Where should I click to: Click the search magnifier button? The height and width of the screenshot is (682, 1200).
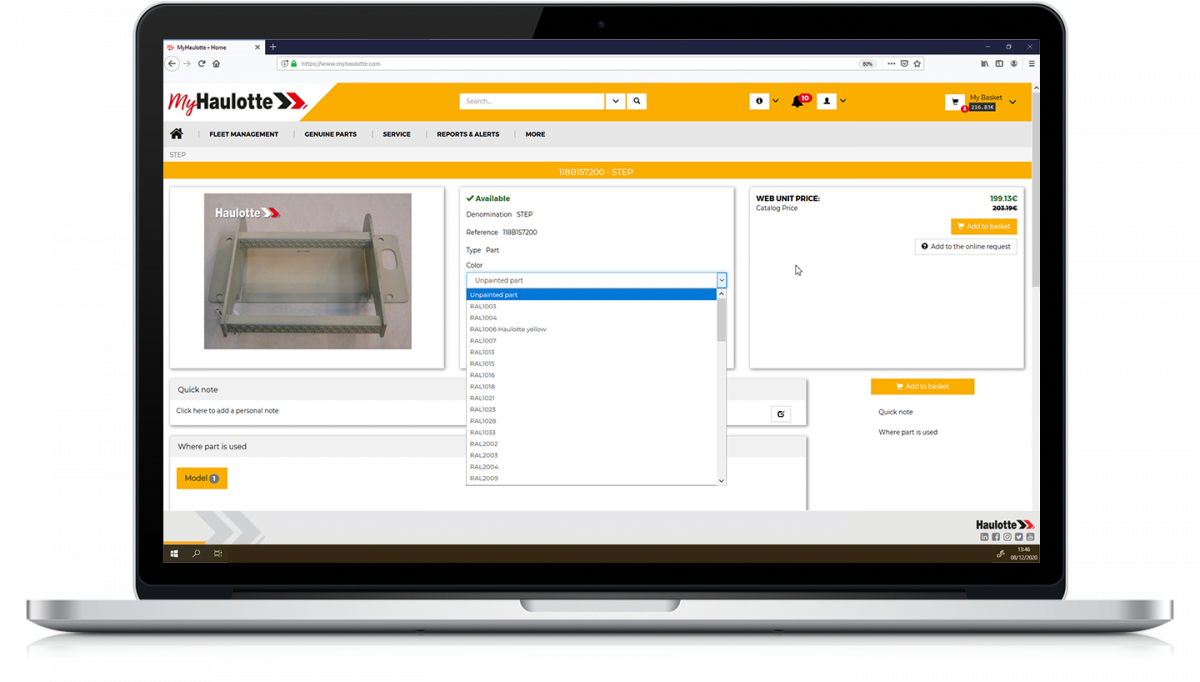coord(637,101)
